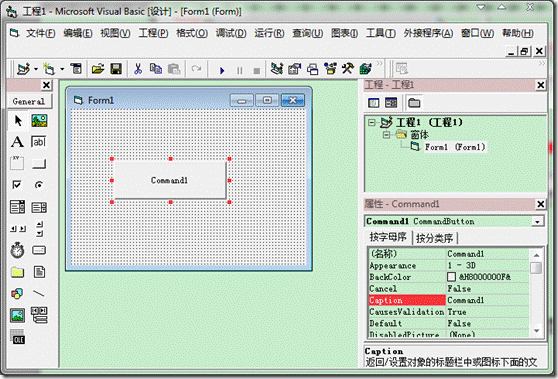Viewport: 558px width, 379px height.
Task: Open the Menu Editor toolbar icon
Action: pos(76,69)
